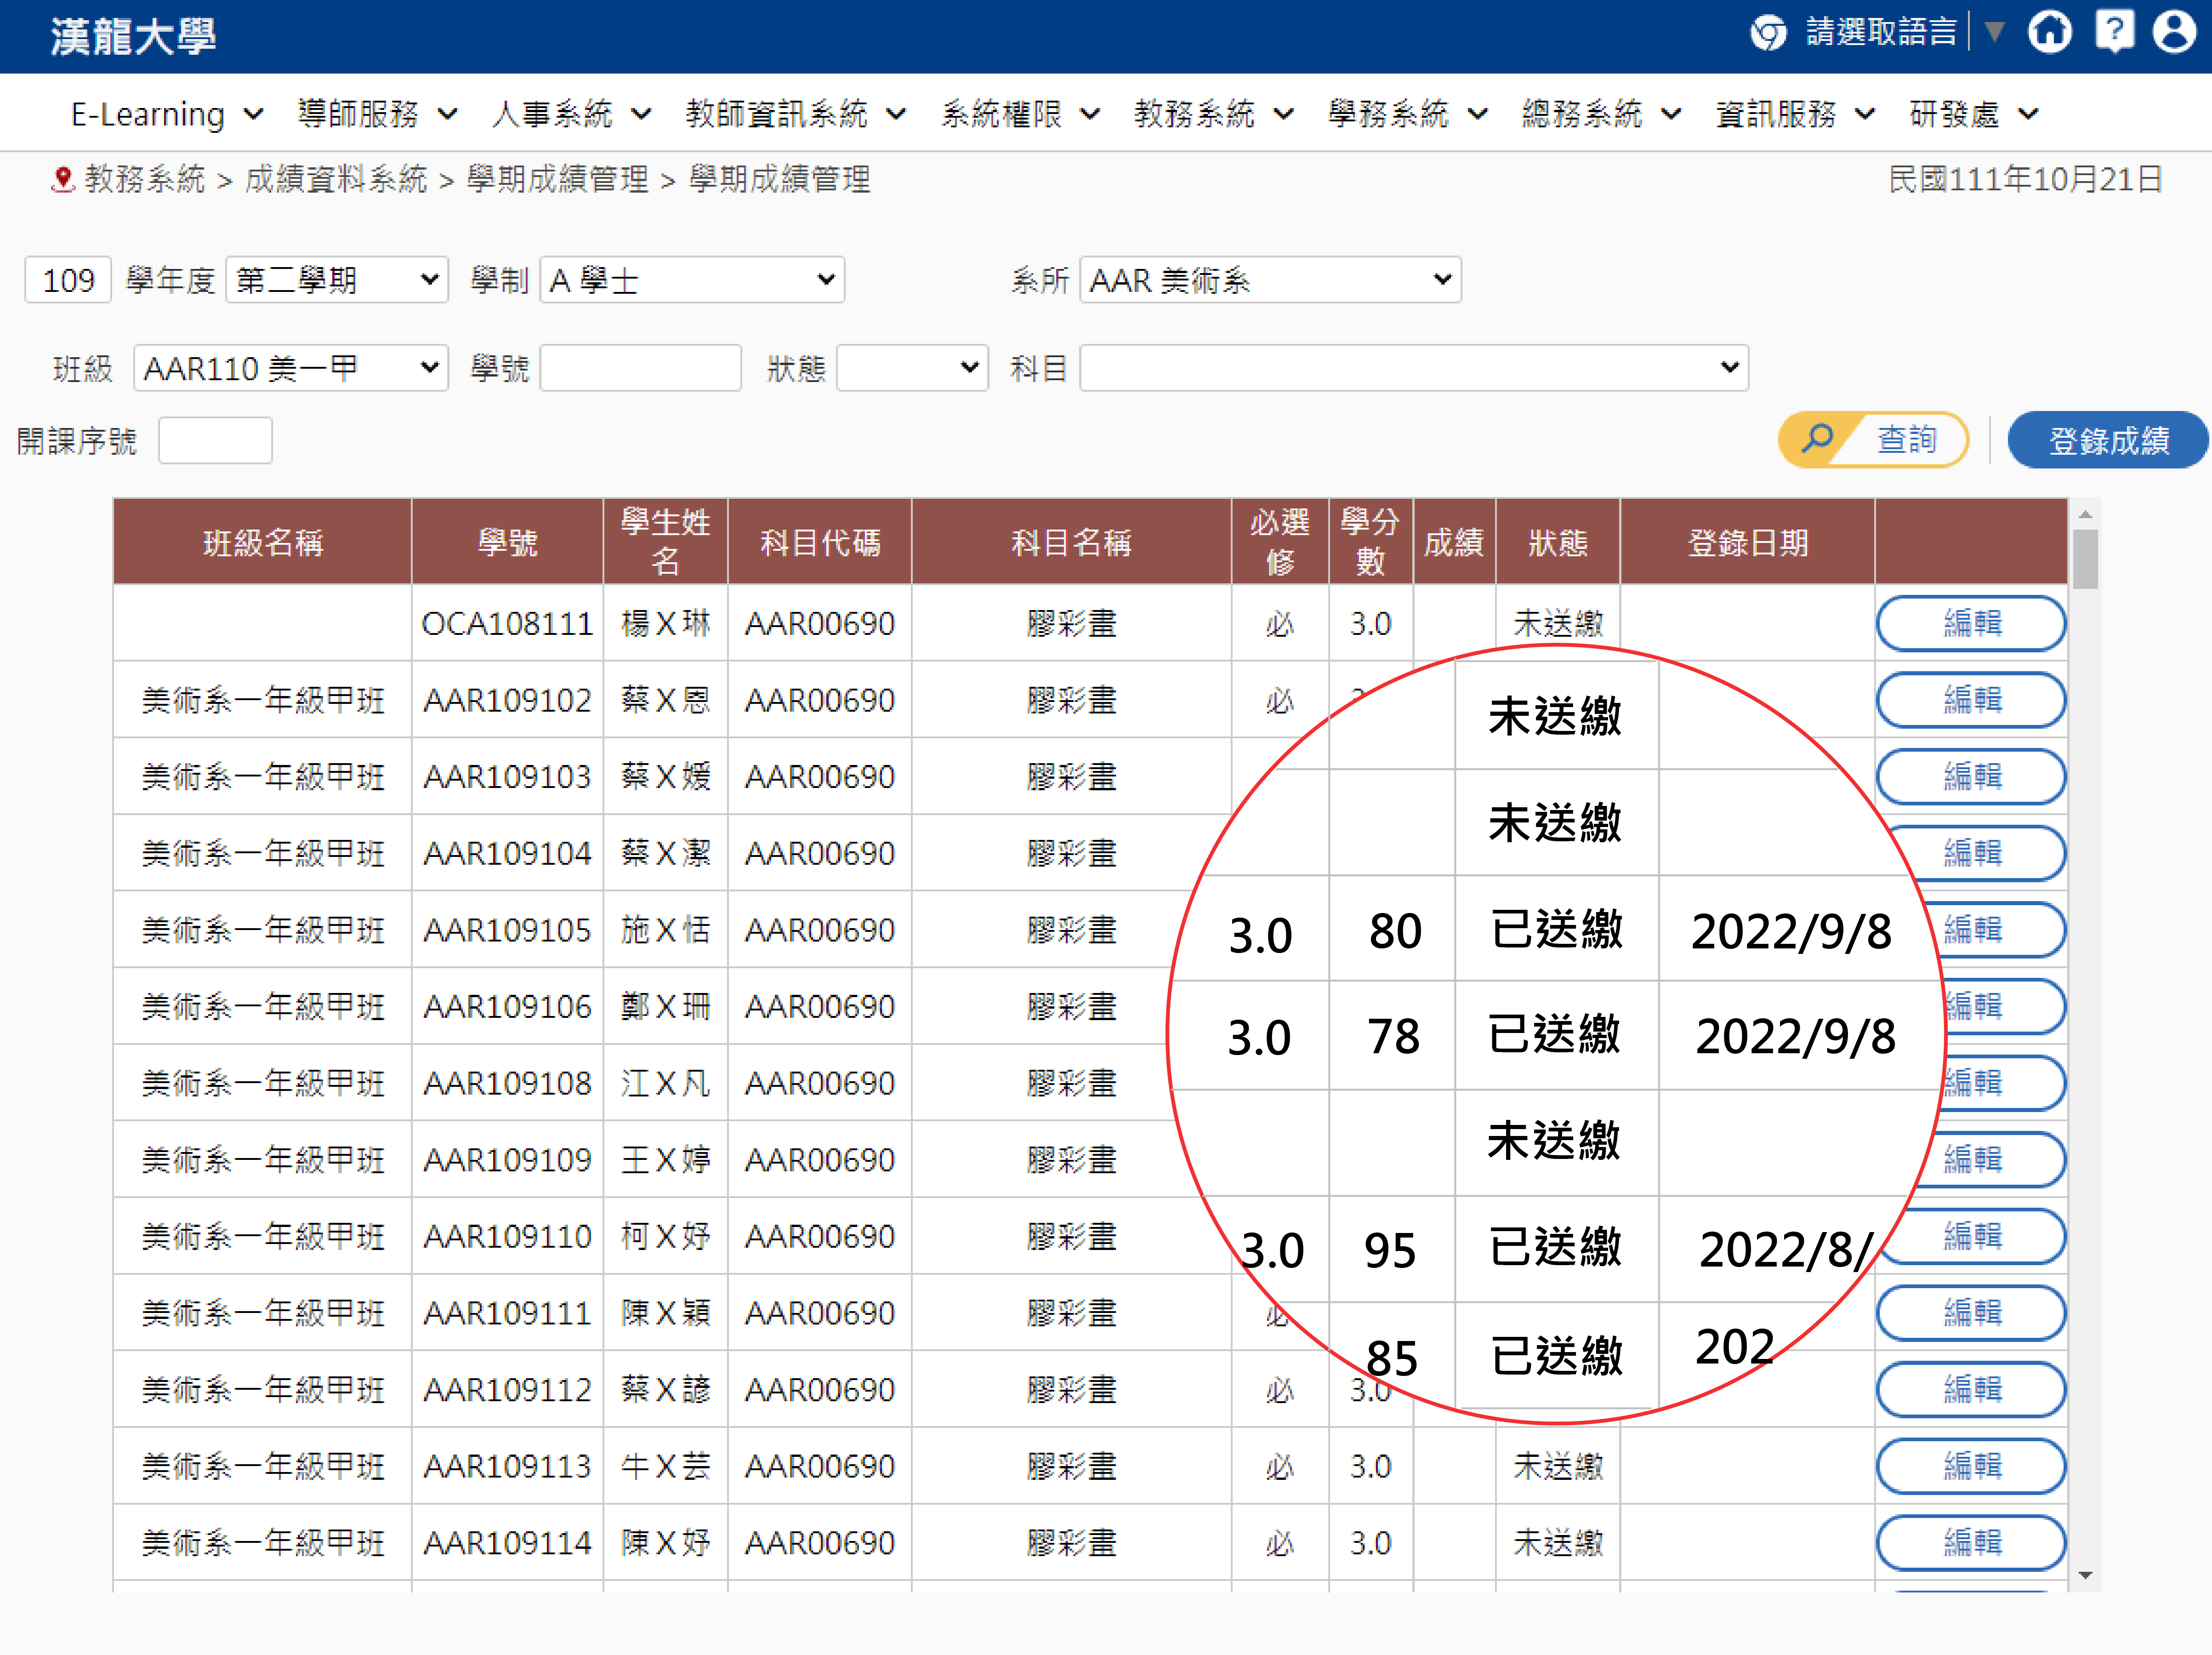2212x1655 pixels.
Task: Open the 學制 A 學士 dropdown
Action: (x=692, y=280)
